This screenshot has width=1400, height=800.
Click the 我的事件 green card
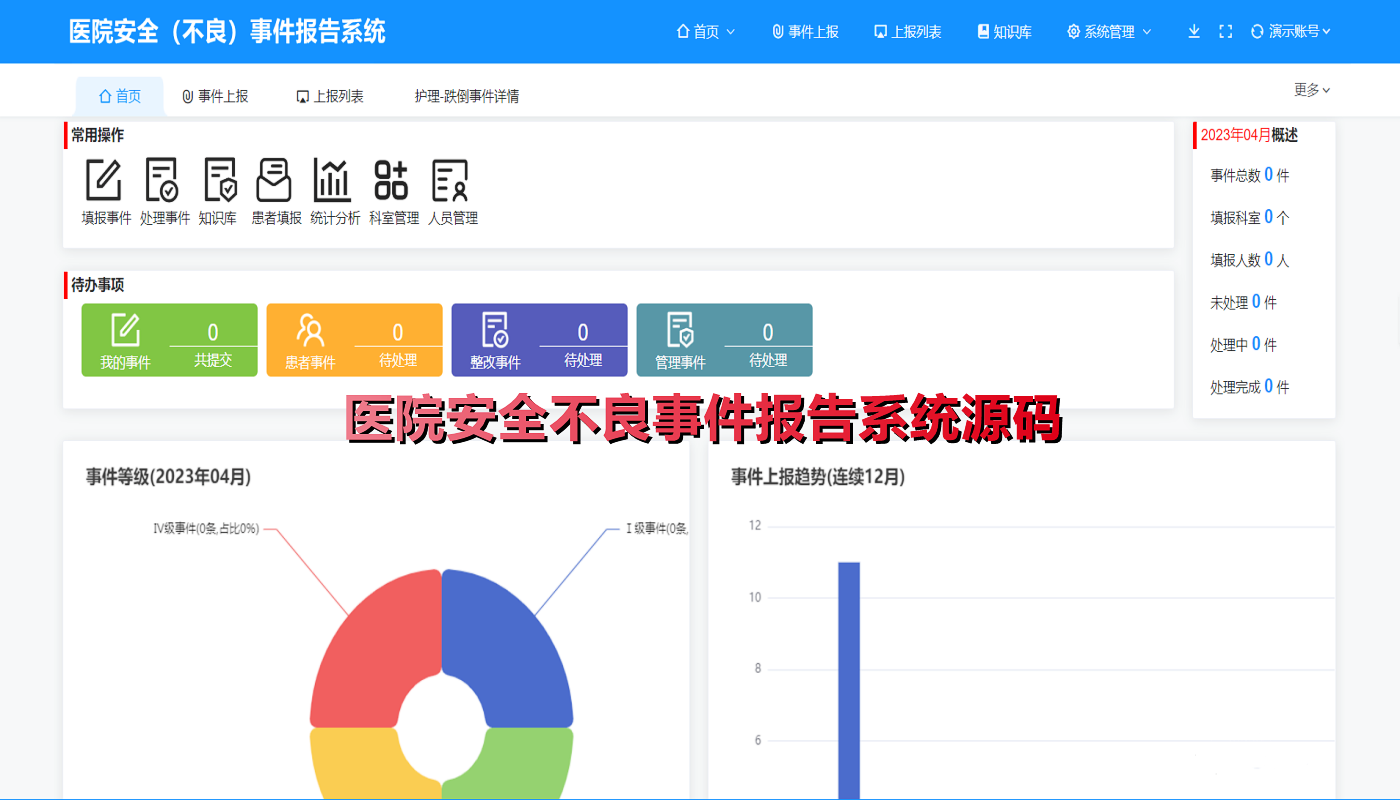click(169, 340)
